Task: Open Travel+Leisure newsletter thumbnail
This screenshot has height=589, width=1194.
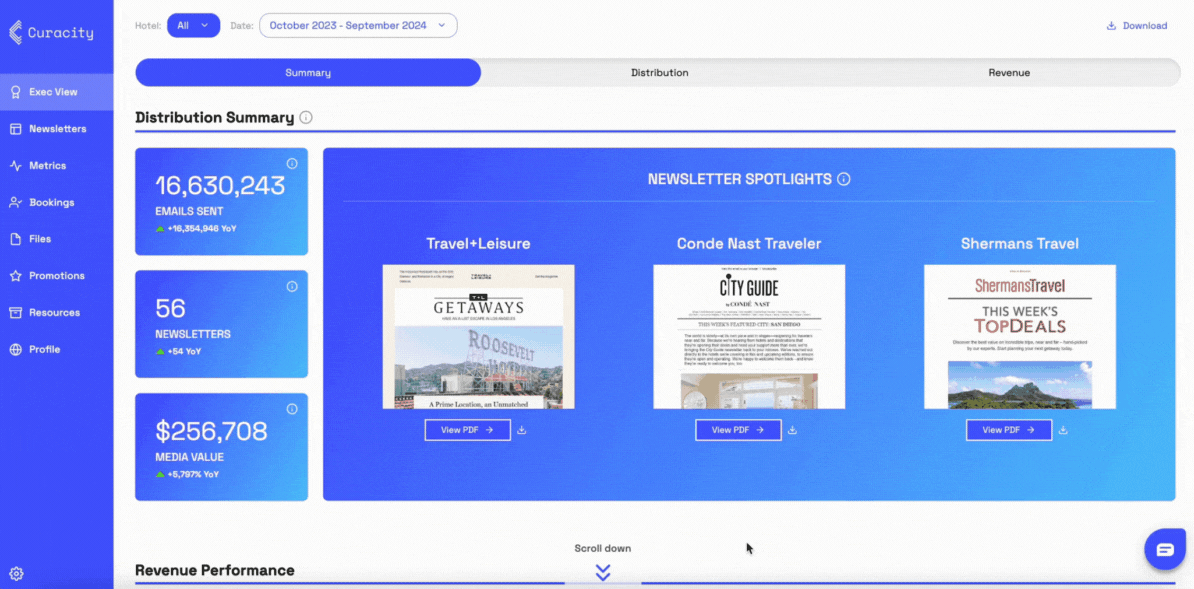Action: coord(478,336)
